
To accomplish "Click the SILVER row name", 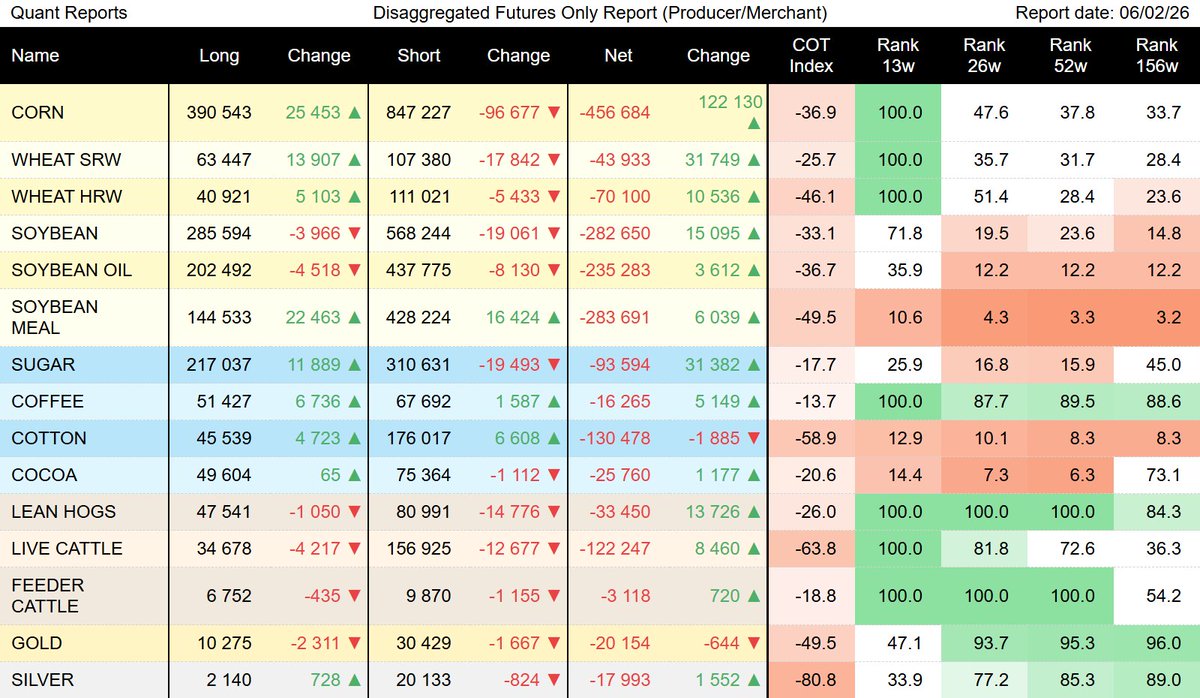I will click(x=41, y=680).
